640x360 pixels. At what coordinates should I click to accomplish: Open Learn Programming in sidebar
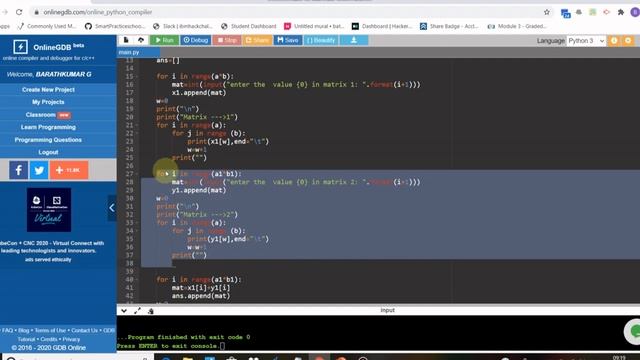48,127
